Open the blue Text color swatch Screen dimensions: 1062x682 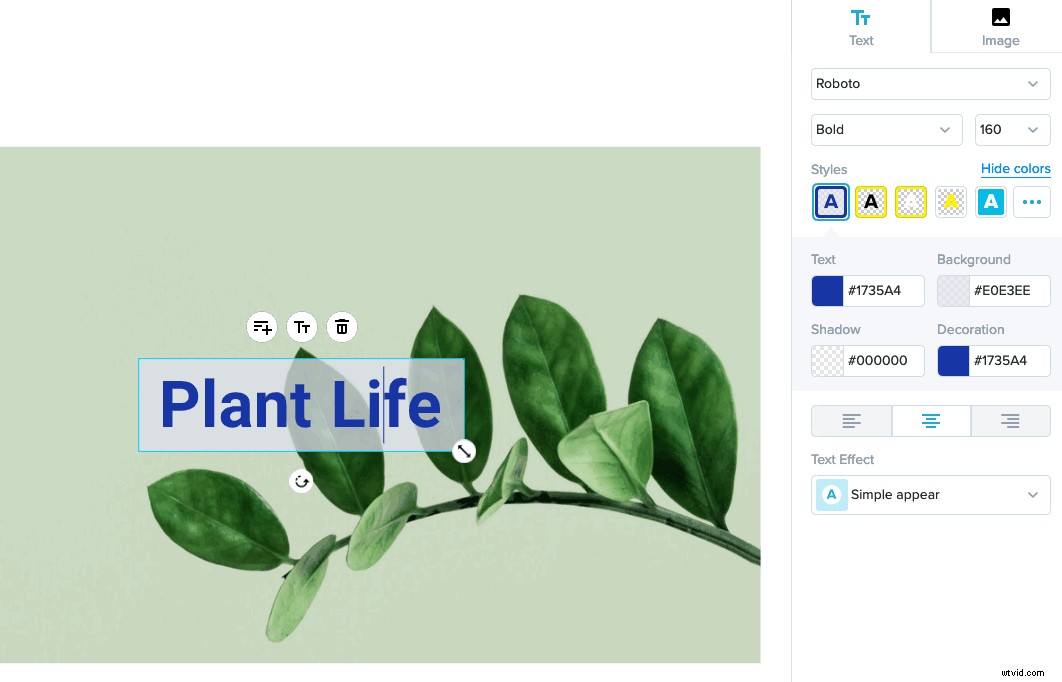827,291
